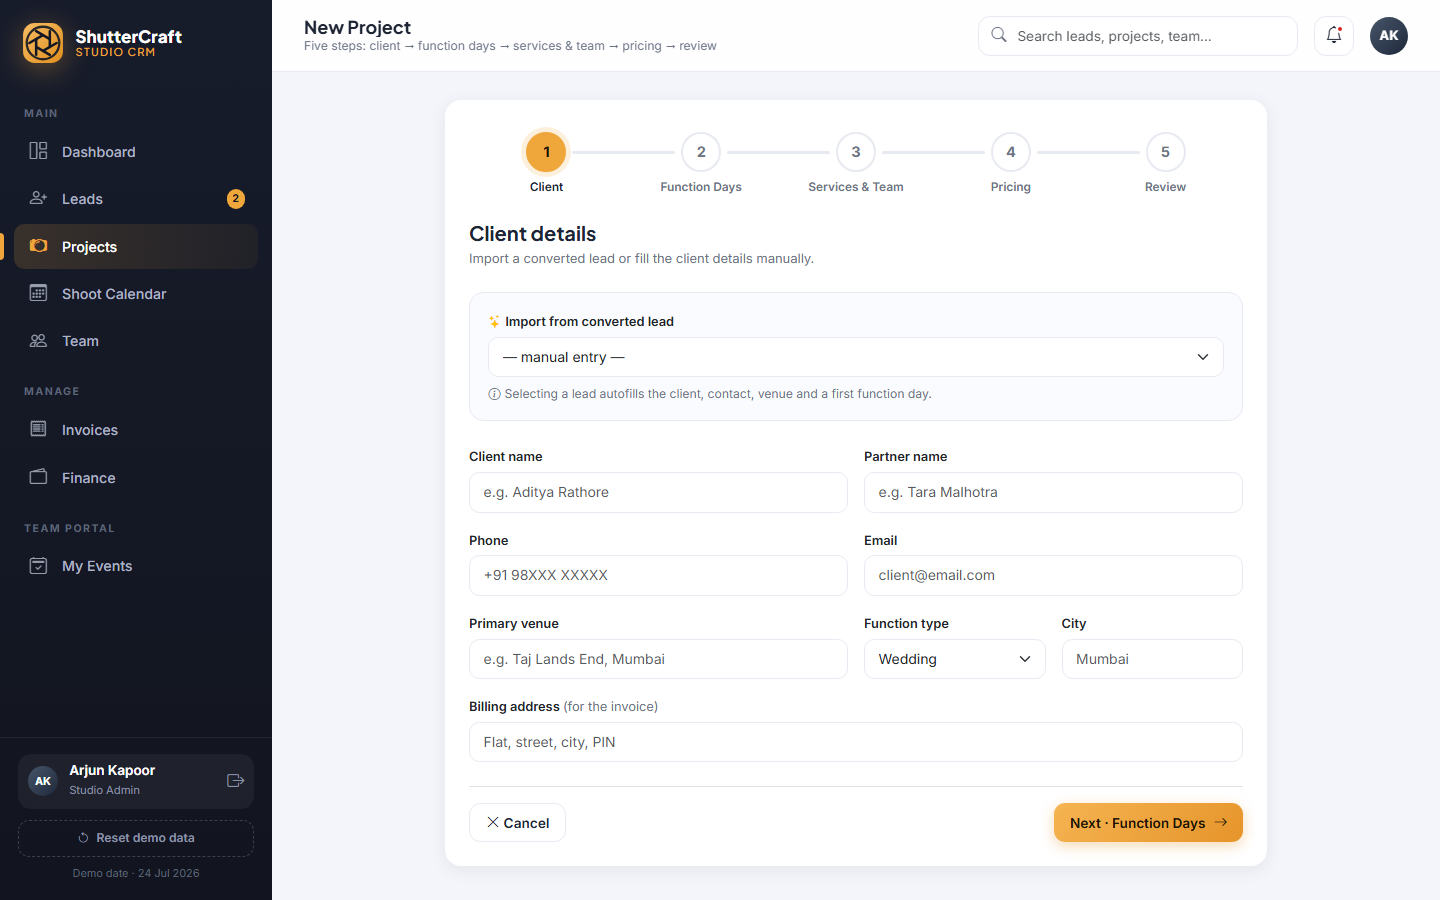1440x900 pixels.
Task: Click the Finance wallet icon
Action: [x=38, y=477]
